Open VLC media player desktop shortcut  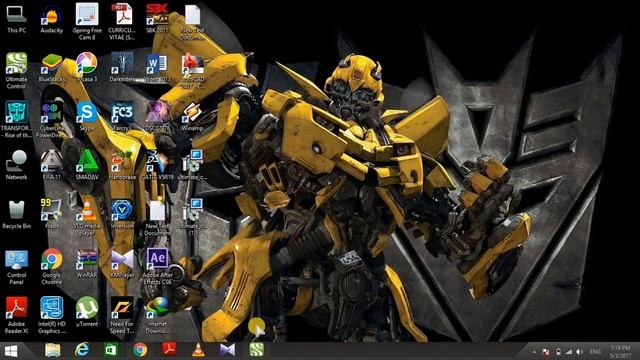(x=87, y=218)
